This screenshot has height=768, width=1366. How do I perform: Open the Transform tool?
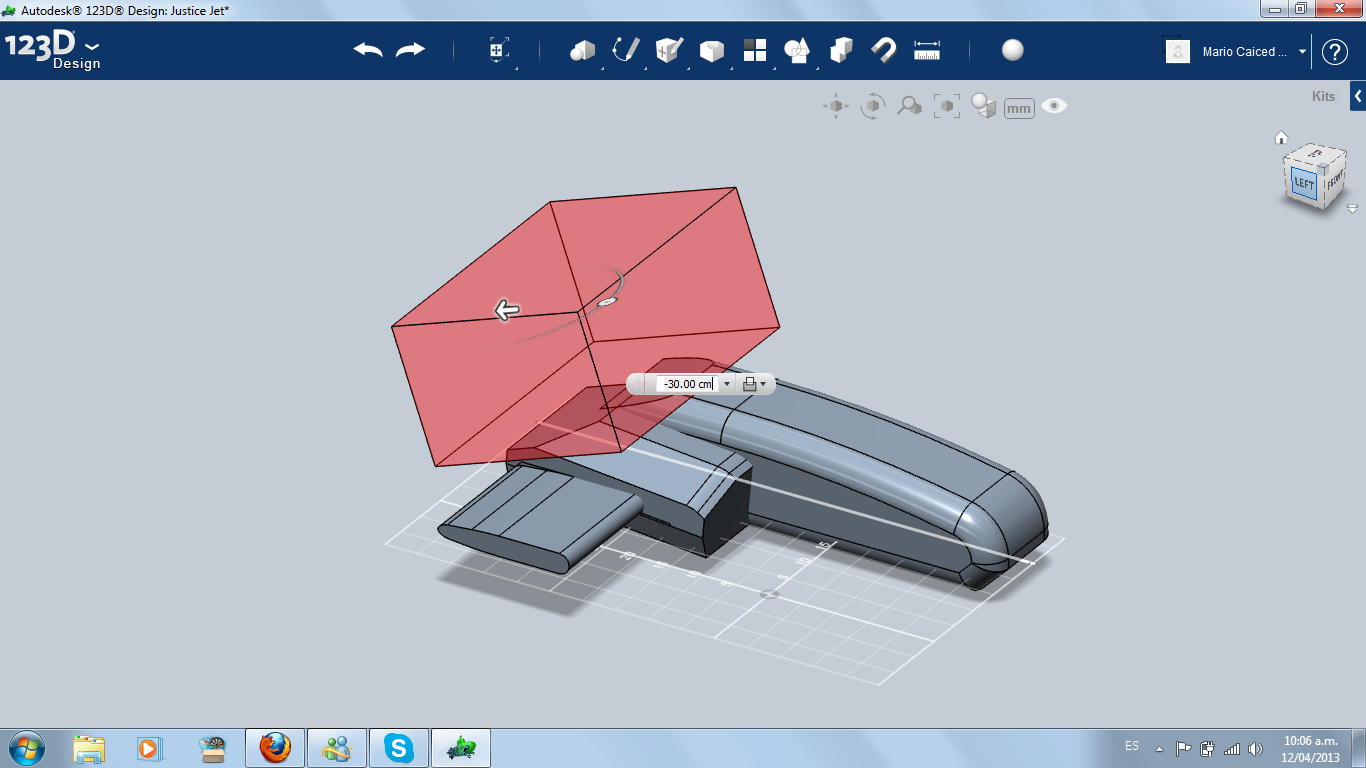[x=498, y=50]
